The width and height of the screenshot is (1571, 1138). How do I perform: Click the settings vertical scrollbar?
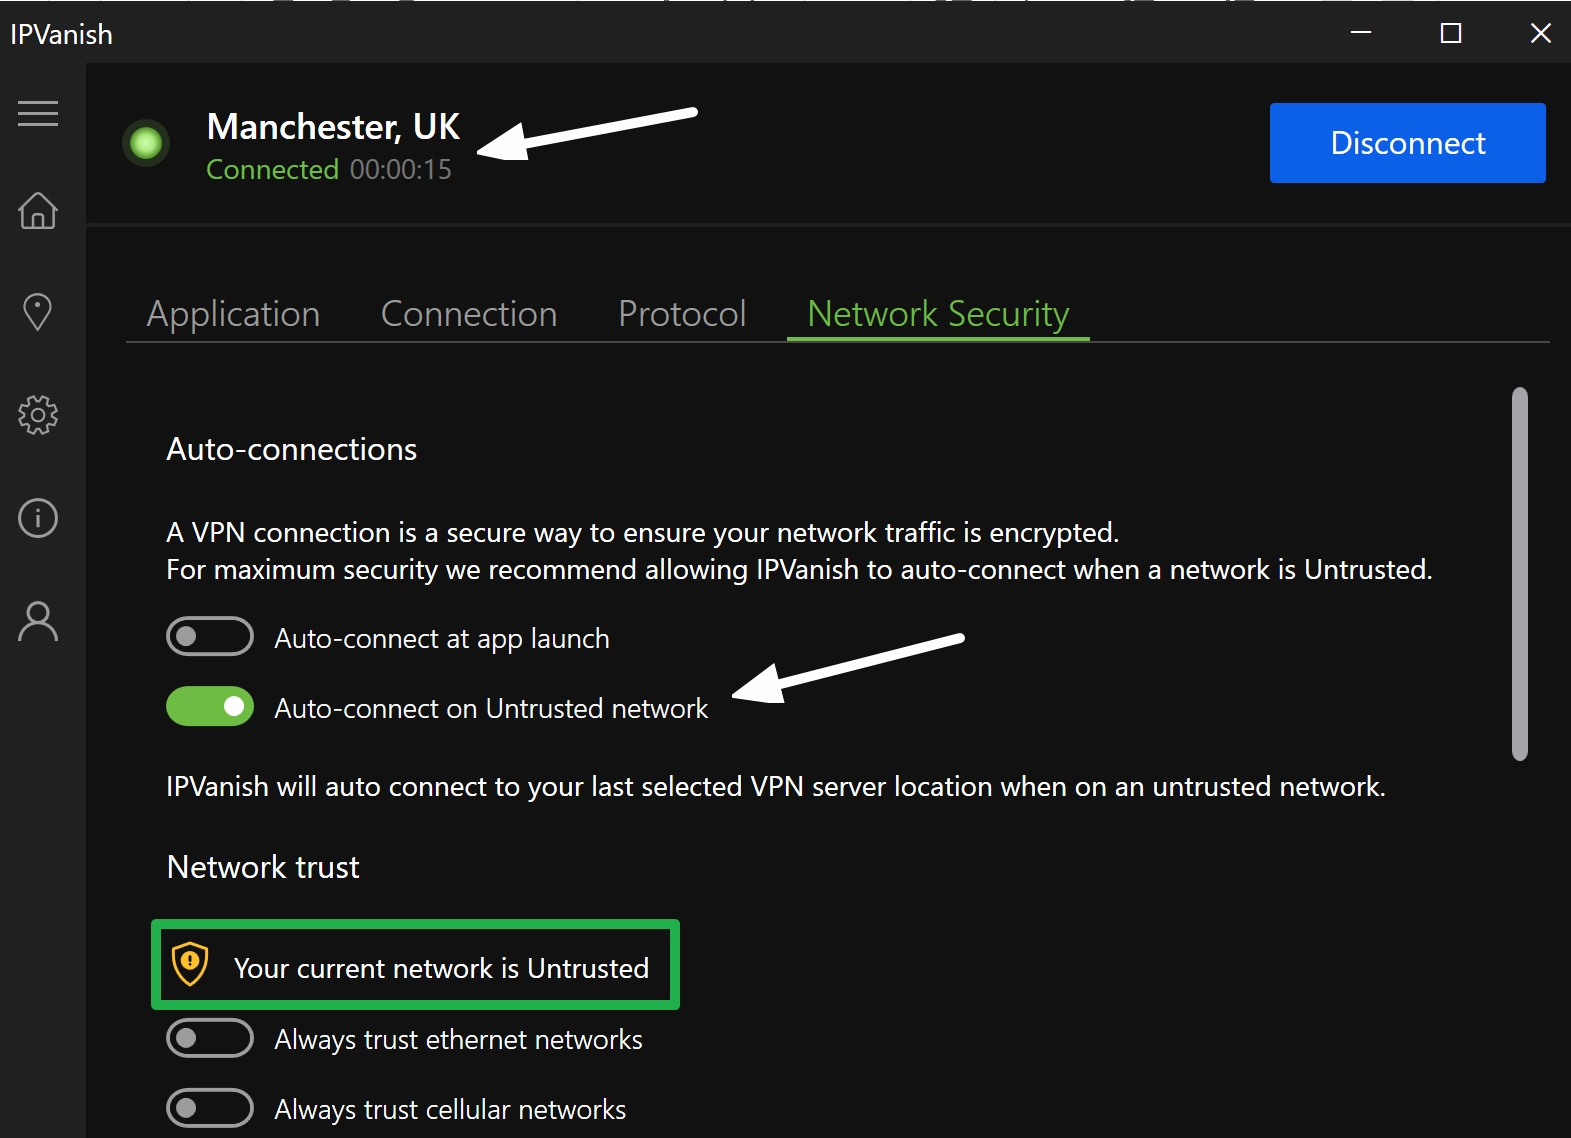tap(1520, 574)
